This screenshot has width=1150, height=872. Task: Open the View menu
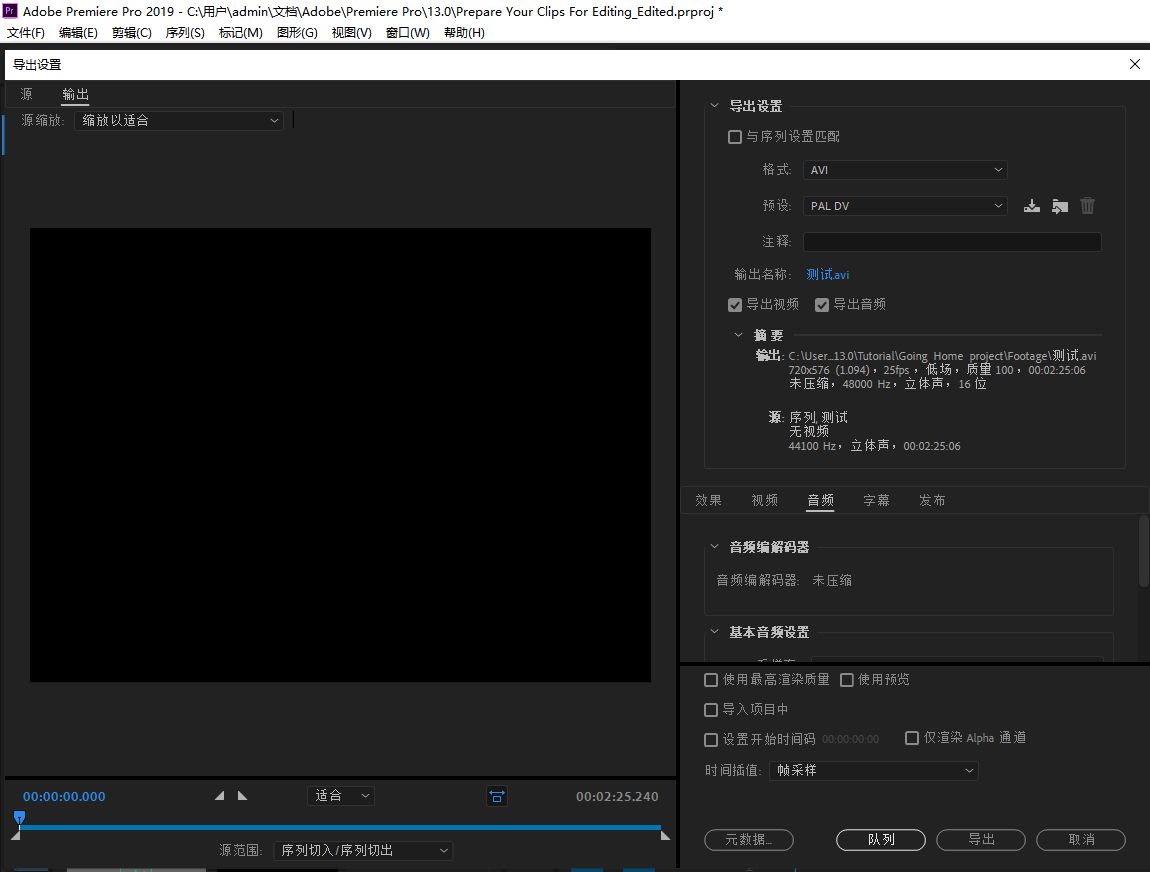coord(351,33)
